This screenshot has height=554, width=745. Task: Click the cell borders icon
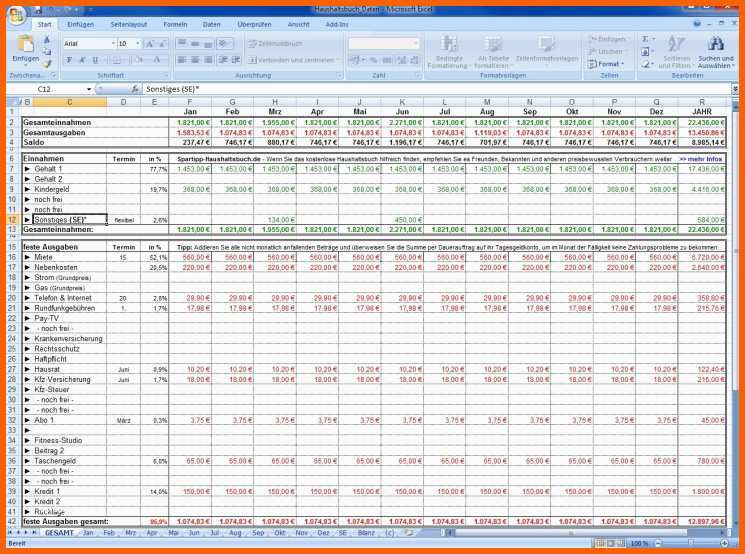tap(116, 60)
